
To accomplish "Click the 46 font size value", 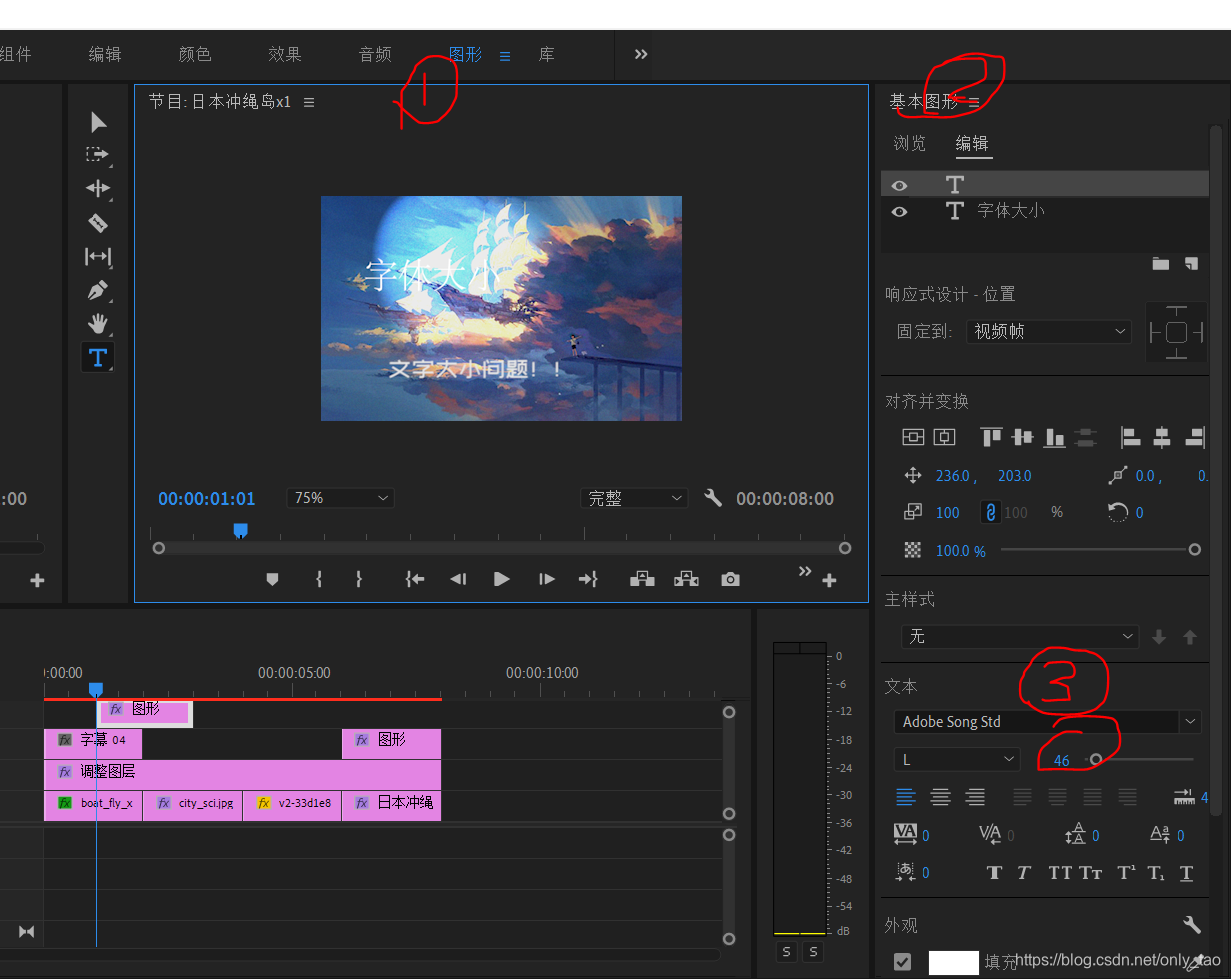I will click(x=1062, y=761).
